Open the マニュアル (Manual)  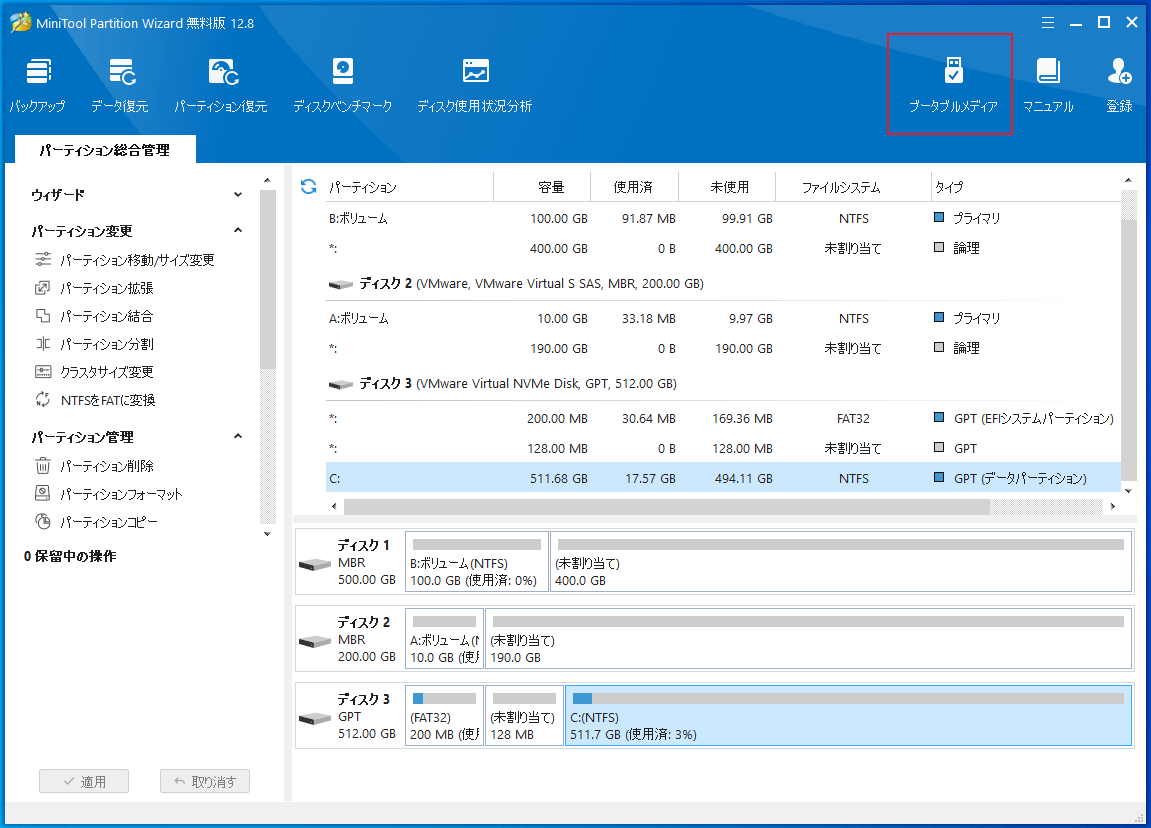click(1048, 85)
